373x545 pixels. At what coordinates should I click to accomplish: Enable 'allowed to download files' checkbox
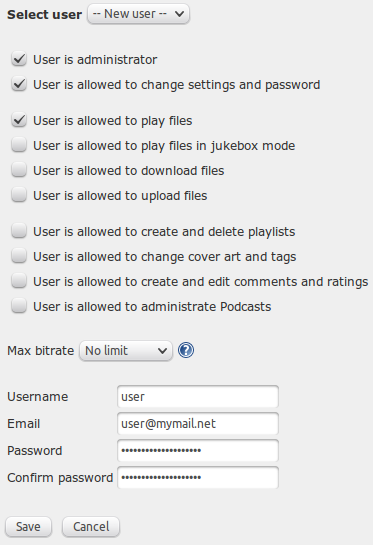click(x=19, y=170)
